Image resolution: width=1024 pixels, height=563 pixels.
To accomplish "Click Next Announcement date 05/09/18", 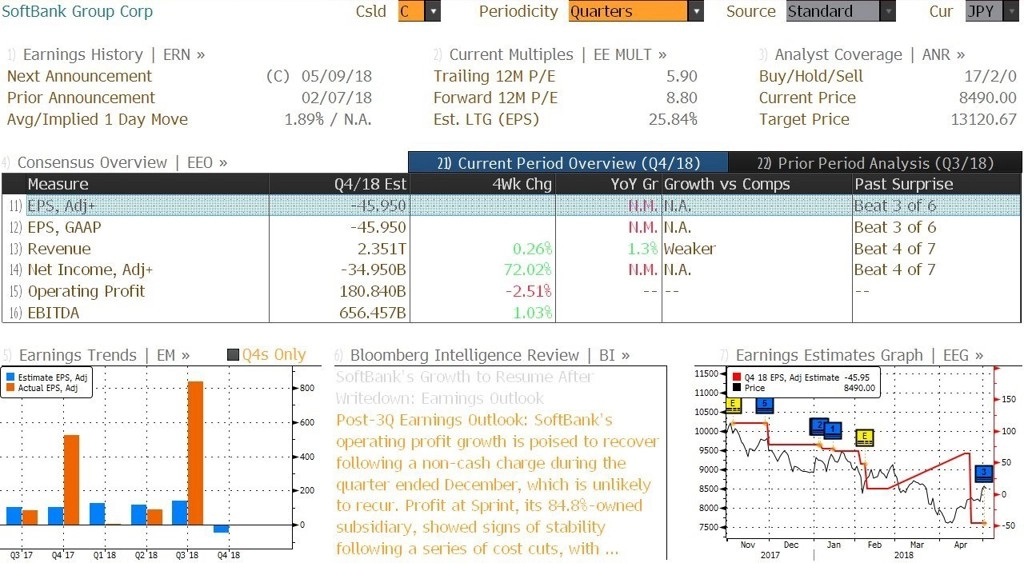I will pos(336,76).
